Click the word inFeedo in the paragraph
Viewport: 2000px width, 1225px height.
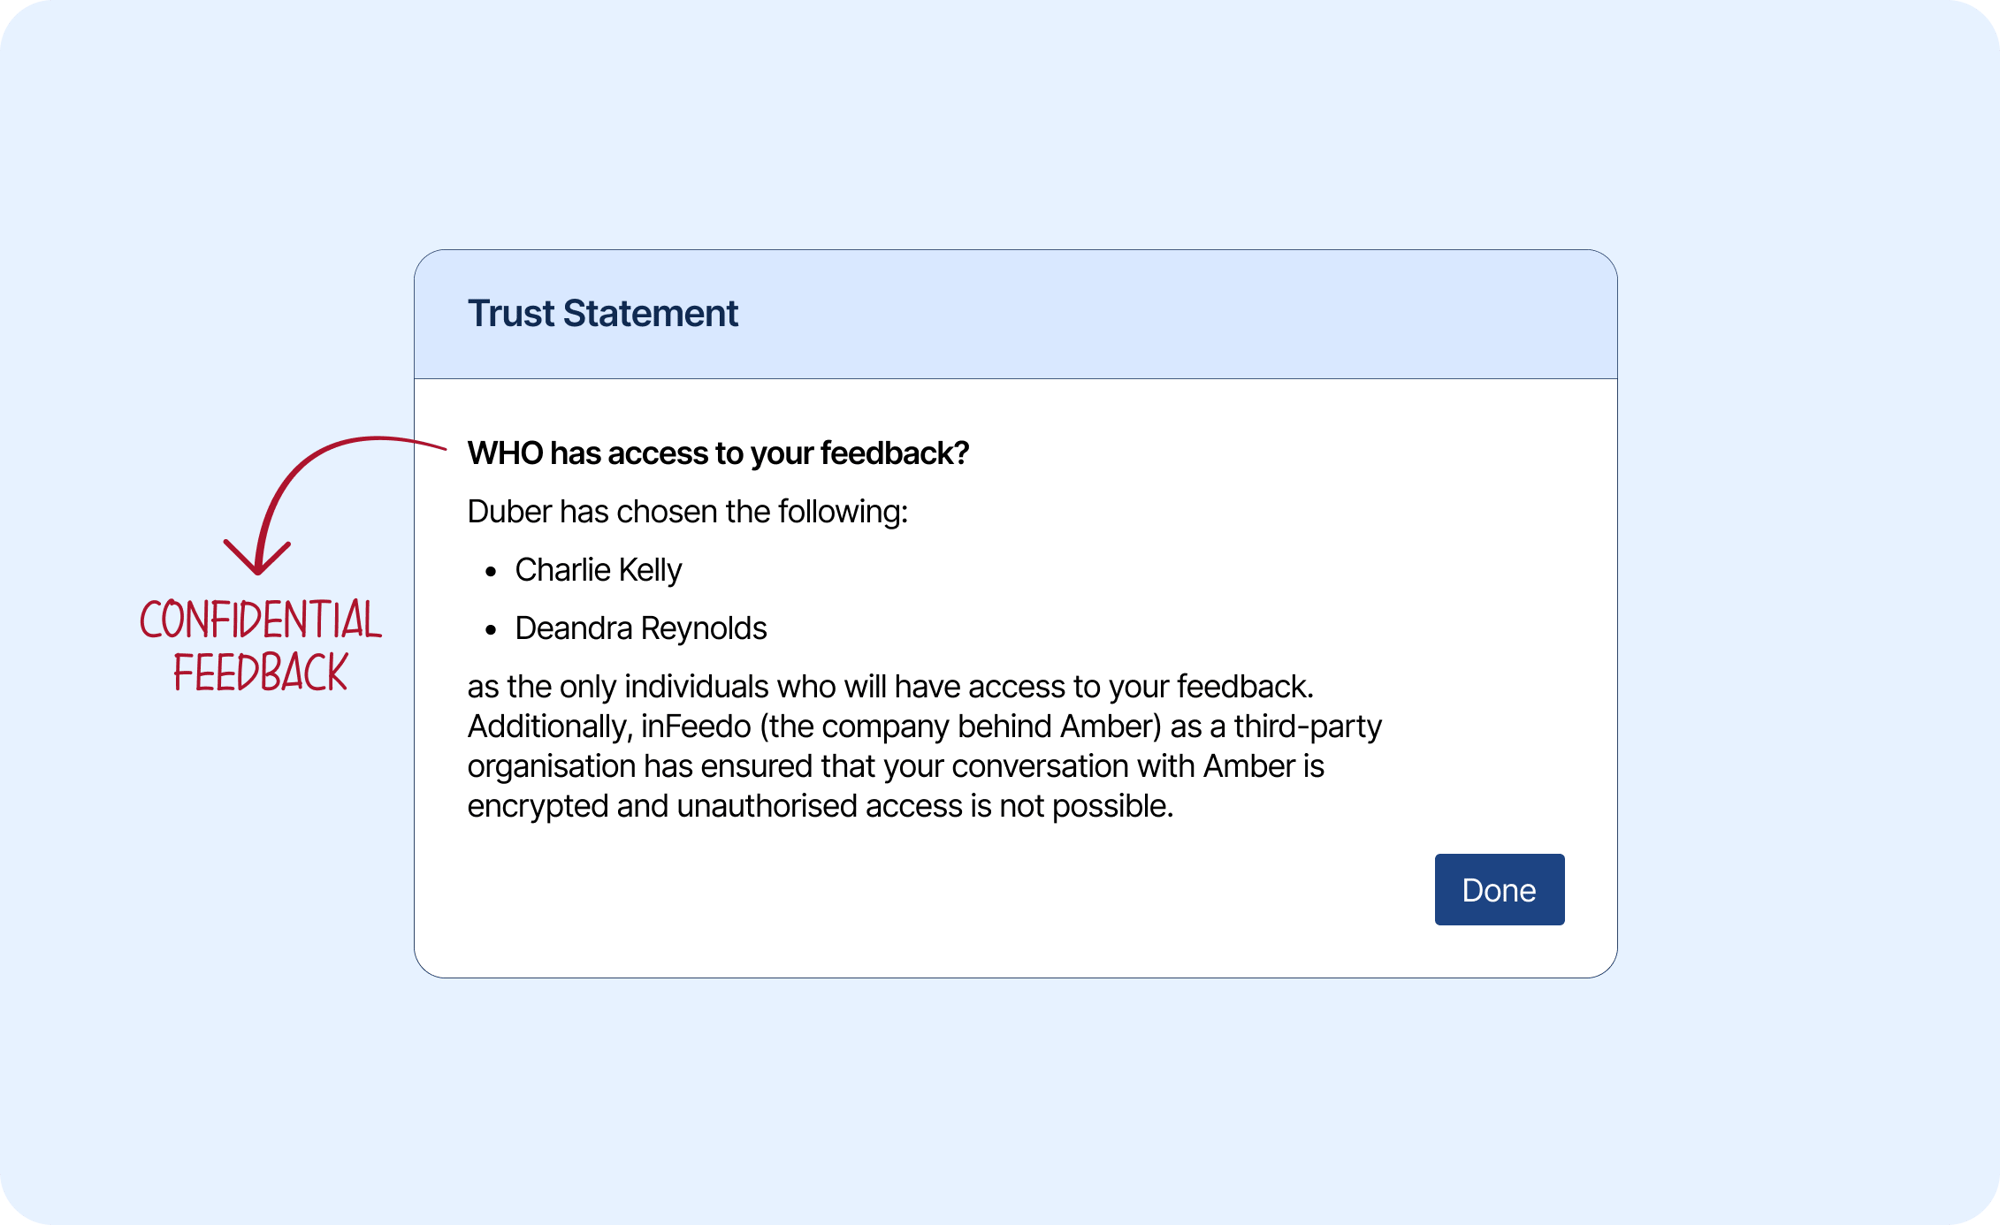697,727
